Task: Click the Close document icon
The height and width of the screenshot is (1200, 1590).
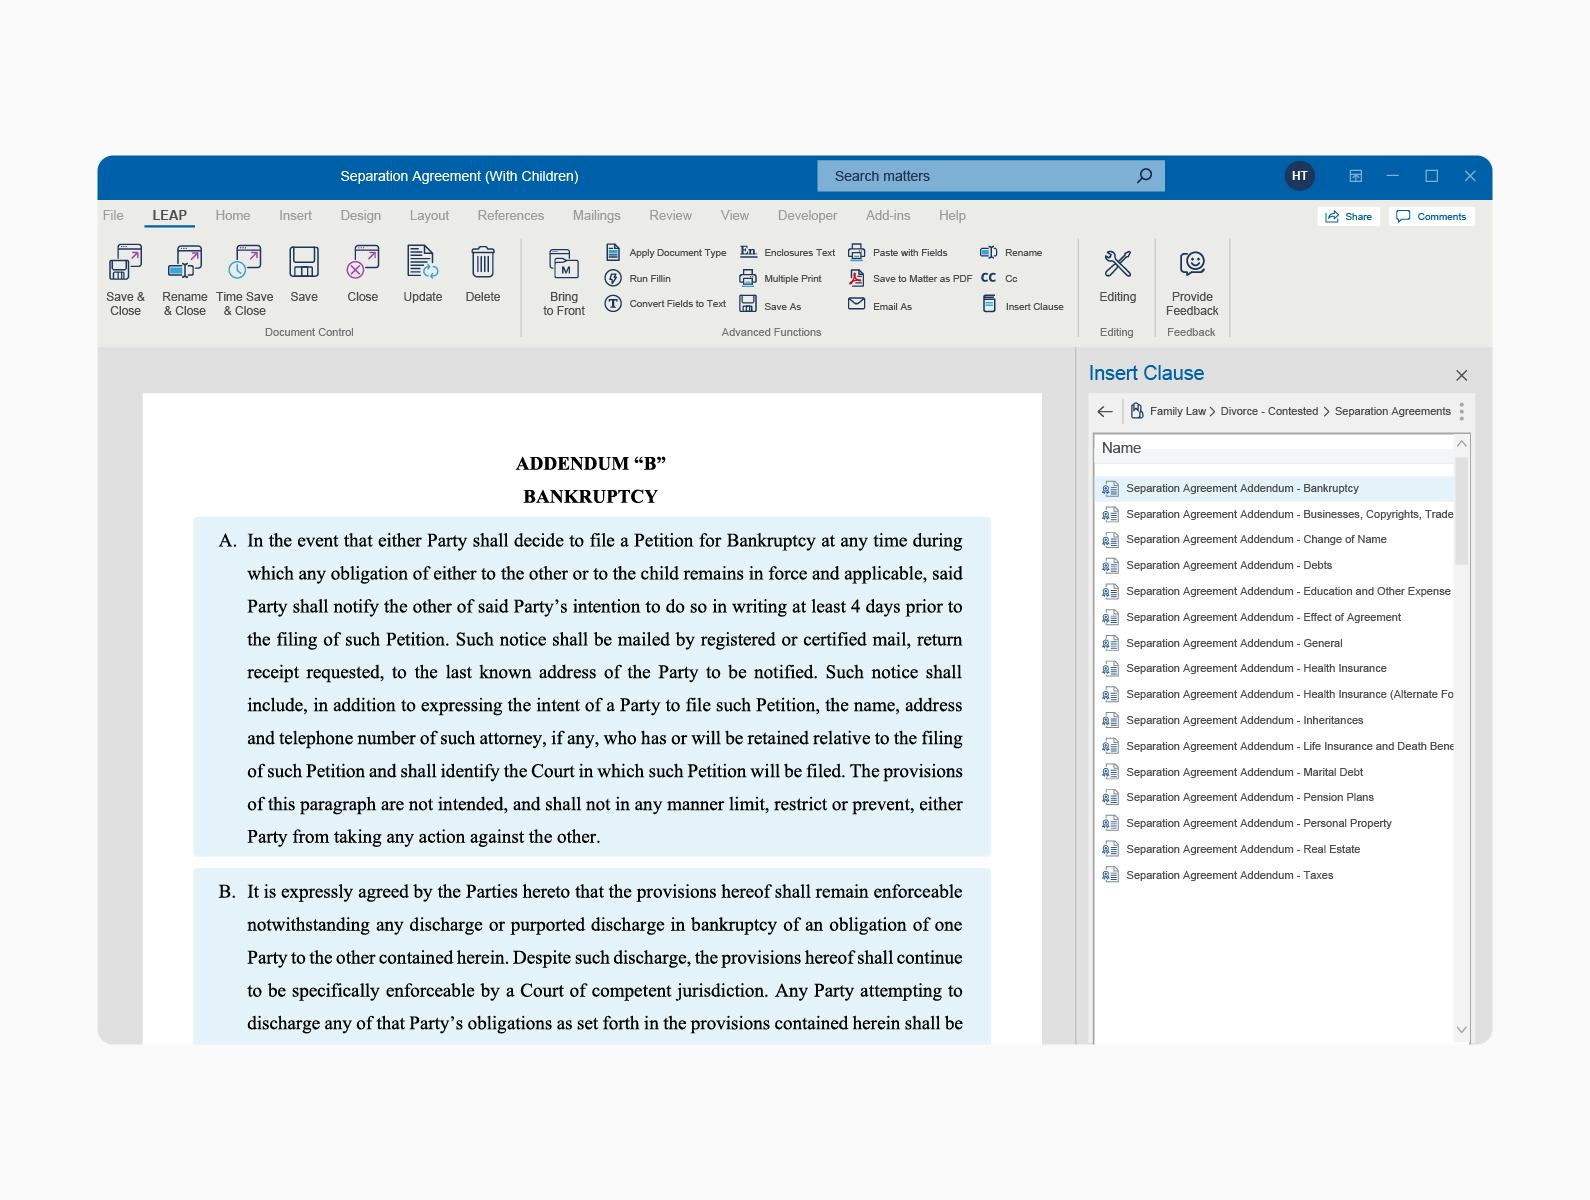Action: pos(363,262)
